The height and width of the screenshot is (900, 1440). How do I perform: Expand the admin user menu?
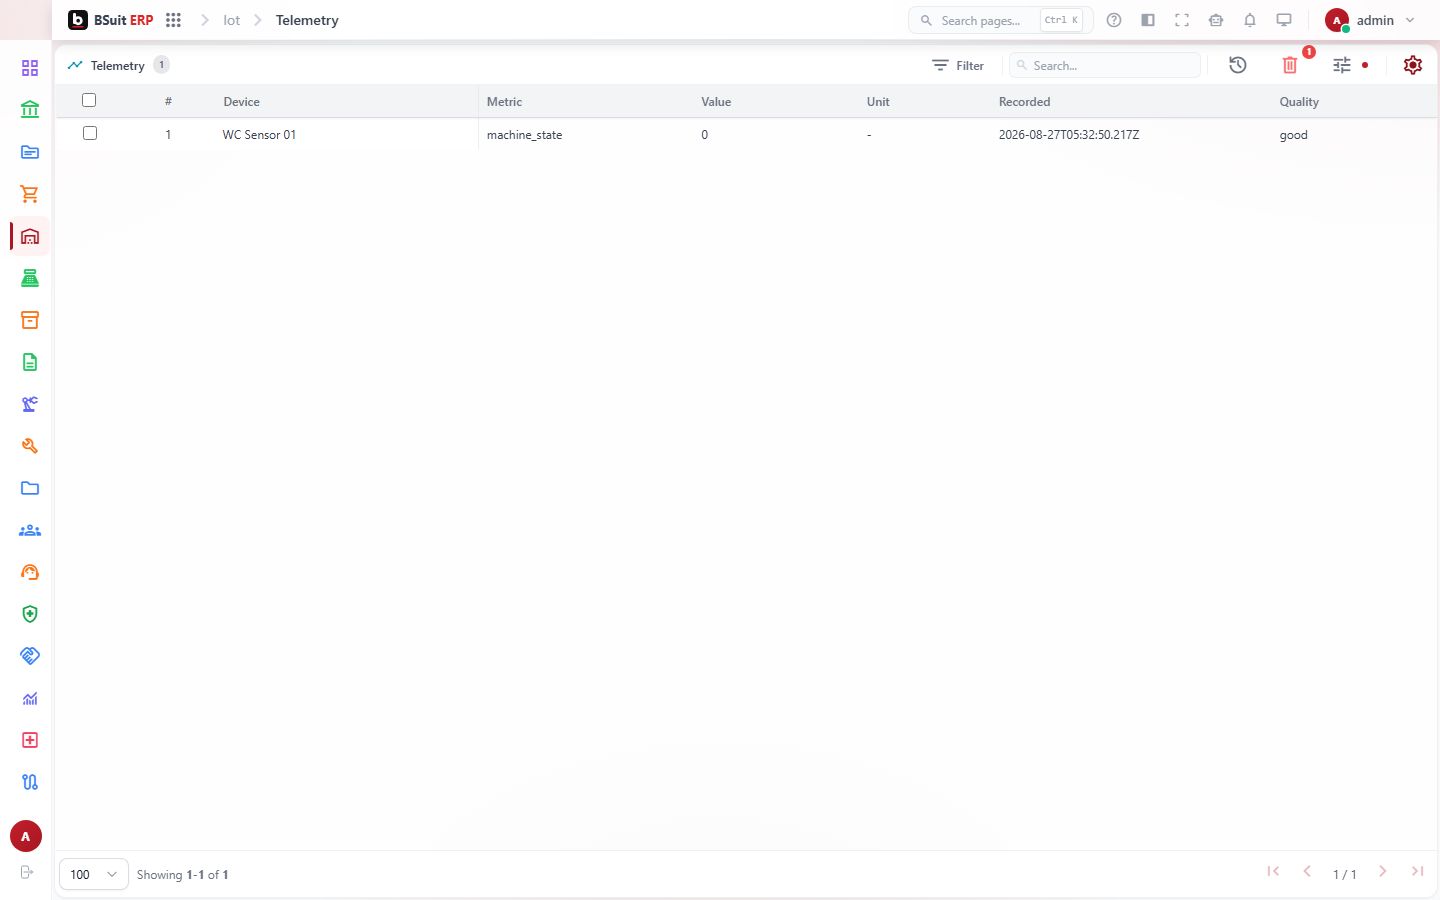(x=1370, y=20)
